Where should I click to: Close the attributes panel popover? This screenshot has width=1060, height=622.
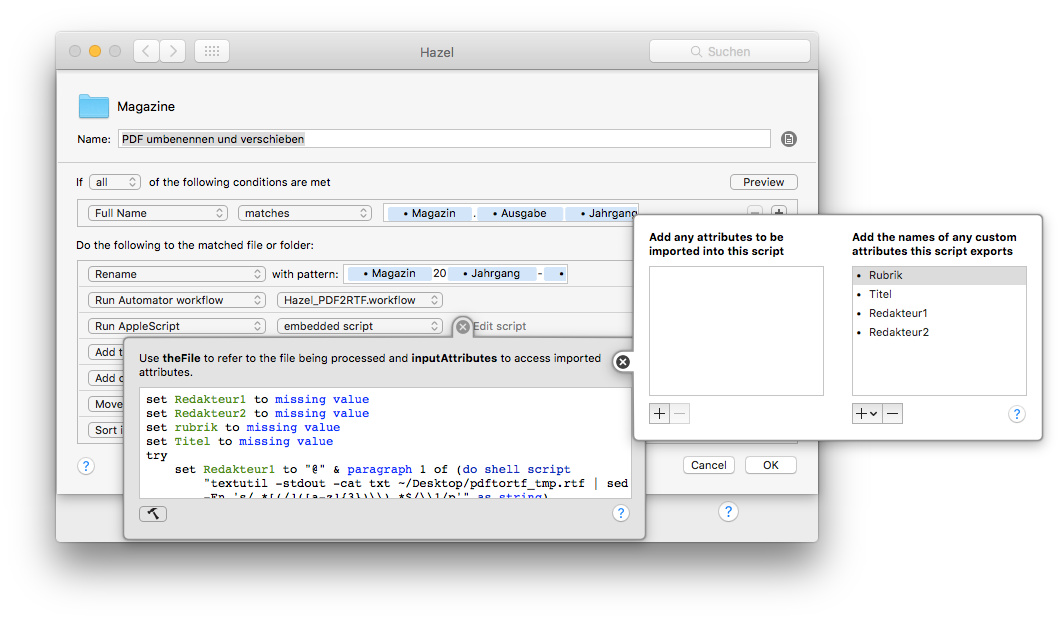[623, 362]
